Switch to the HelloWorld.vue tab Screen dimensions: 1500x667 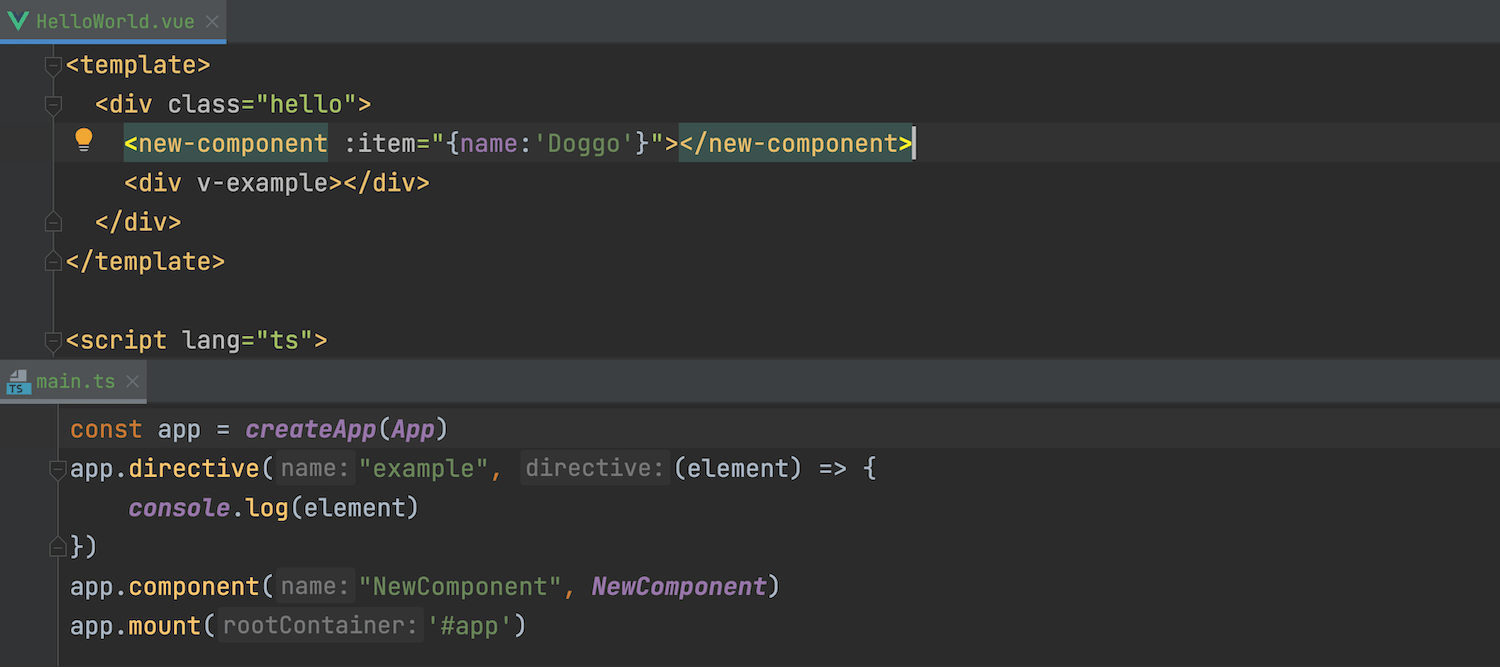tap(115, 21)
